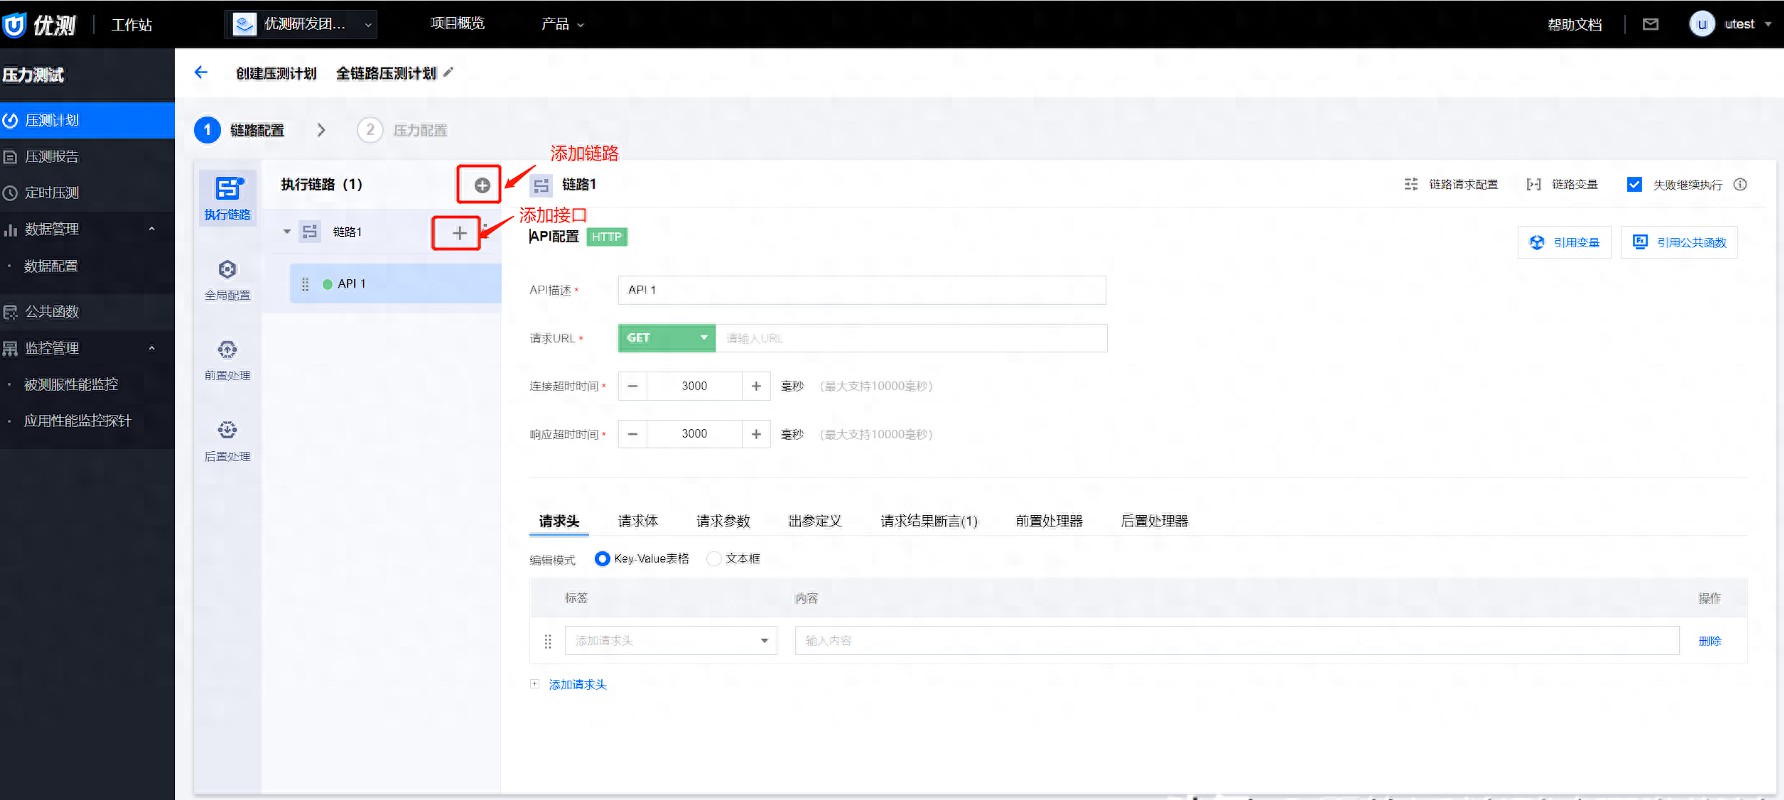Select Key-Value表格 edit mode
Image resolution: width=1784 pixels, height=800 pixels.
pos(602,559)
